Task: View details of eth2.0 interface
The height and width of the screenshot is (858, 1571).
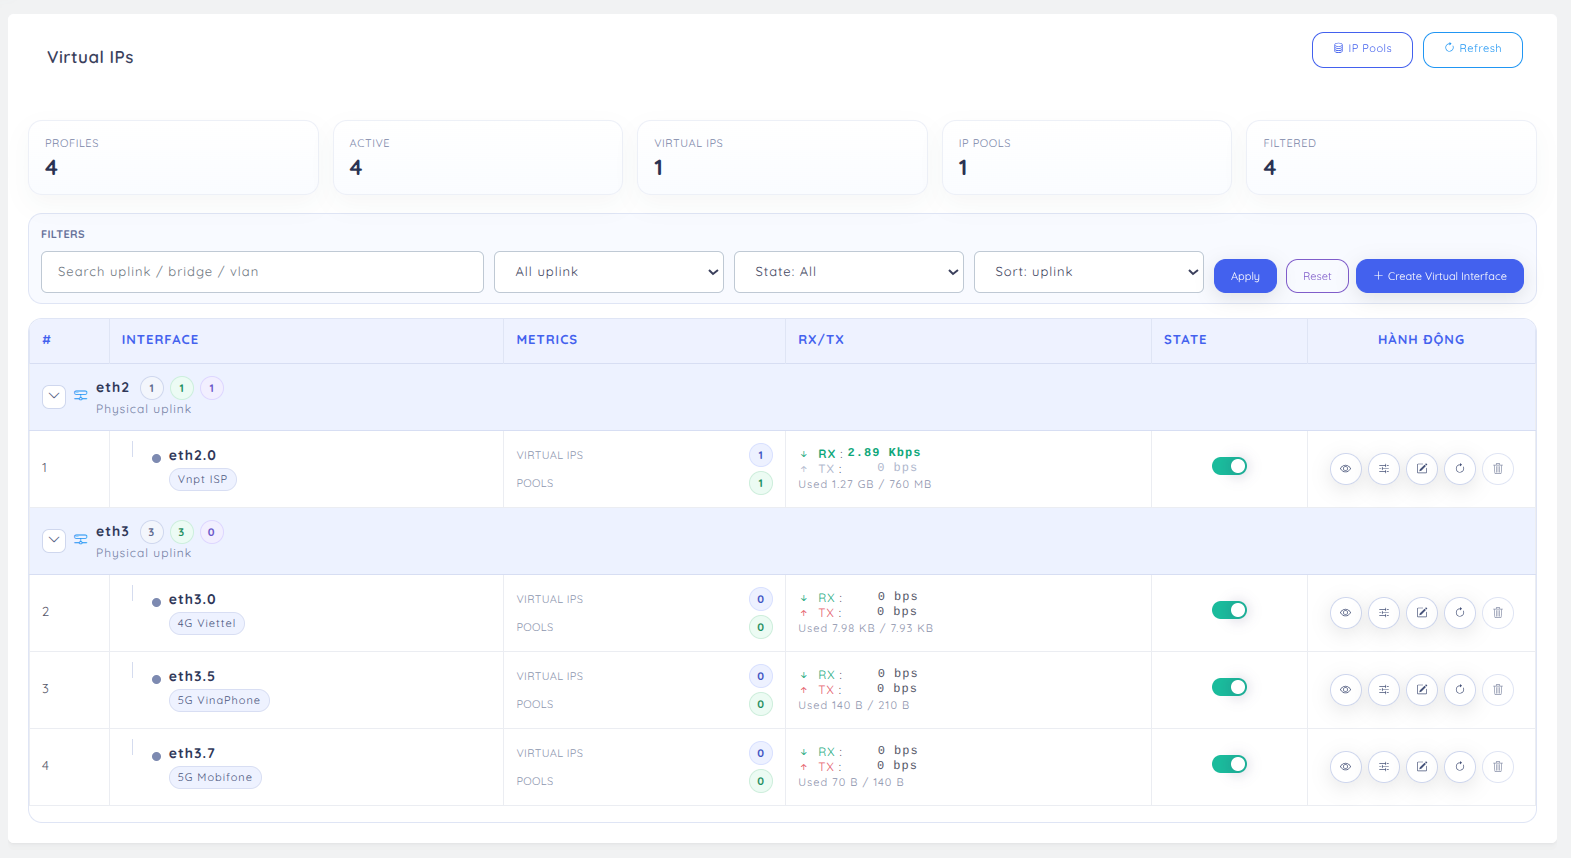Action: pos(1345,468)
